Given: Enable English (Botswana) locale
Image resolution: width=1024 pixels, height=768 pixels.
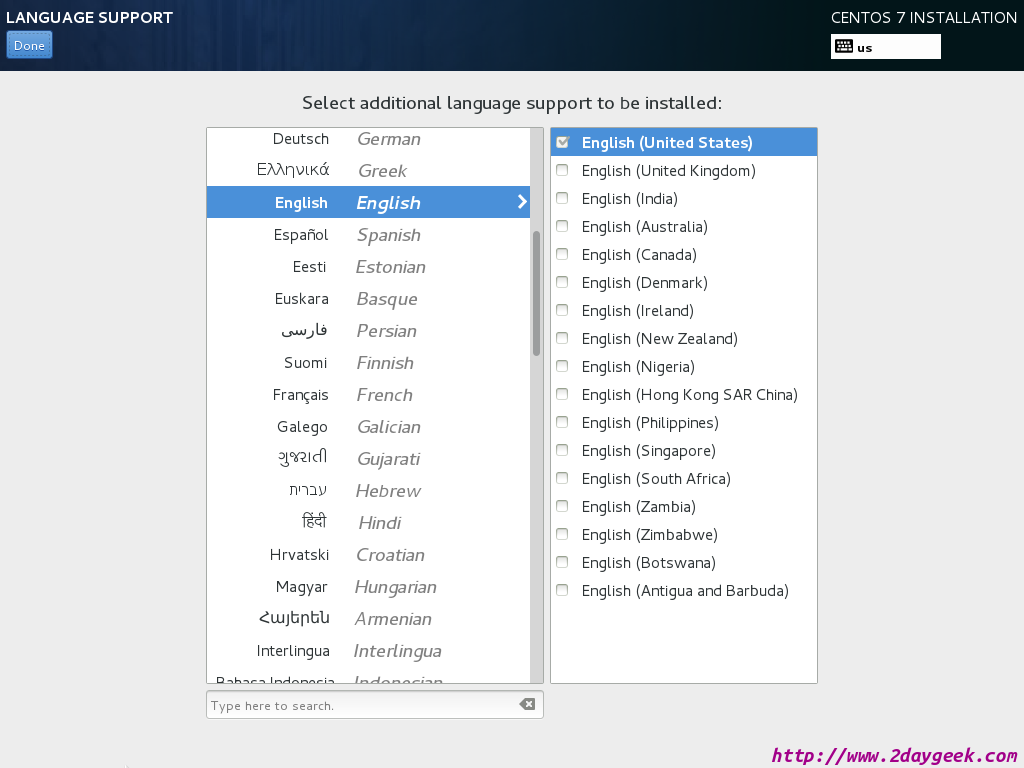Looking at the screenshot, I should (562, 562).
